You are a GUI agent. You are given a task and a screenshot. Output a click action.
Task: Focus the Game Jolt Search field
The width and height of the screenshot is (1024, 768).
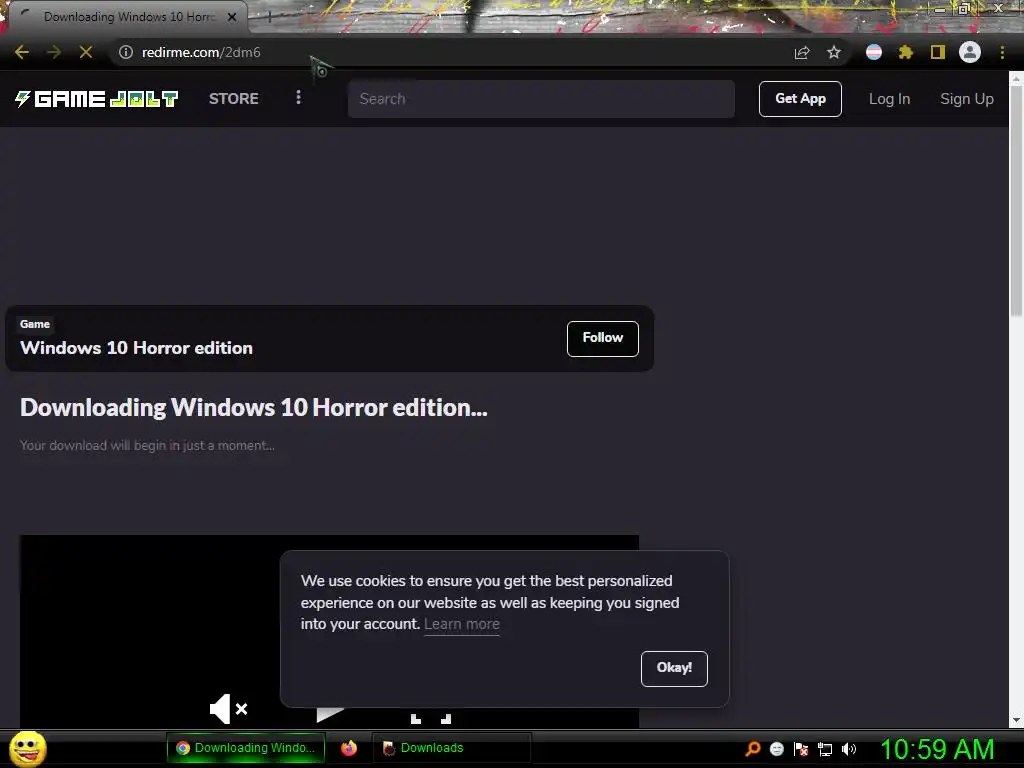541,99
